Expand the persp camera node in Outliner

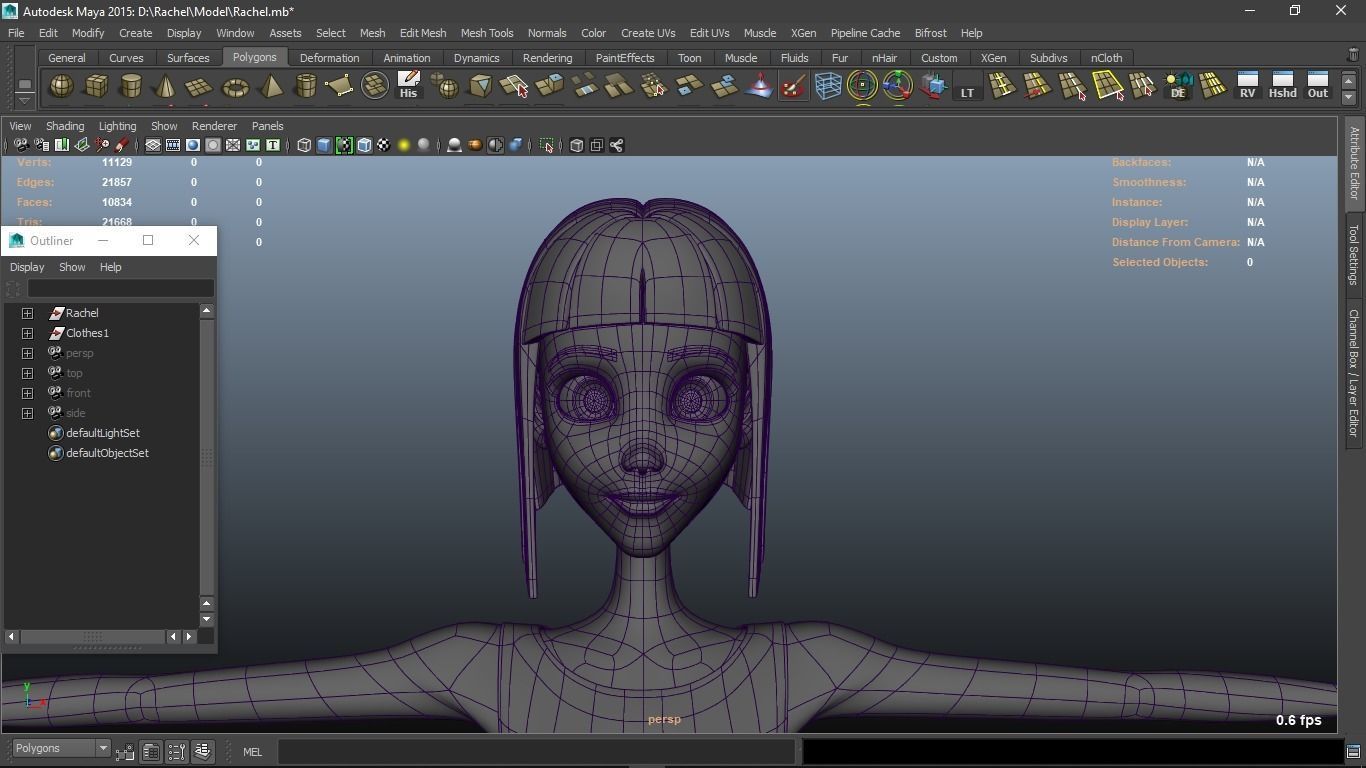pos(28,353)
